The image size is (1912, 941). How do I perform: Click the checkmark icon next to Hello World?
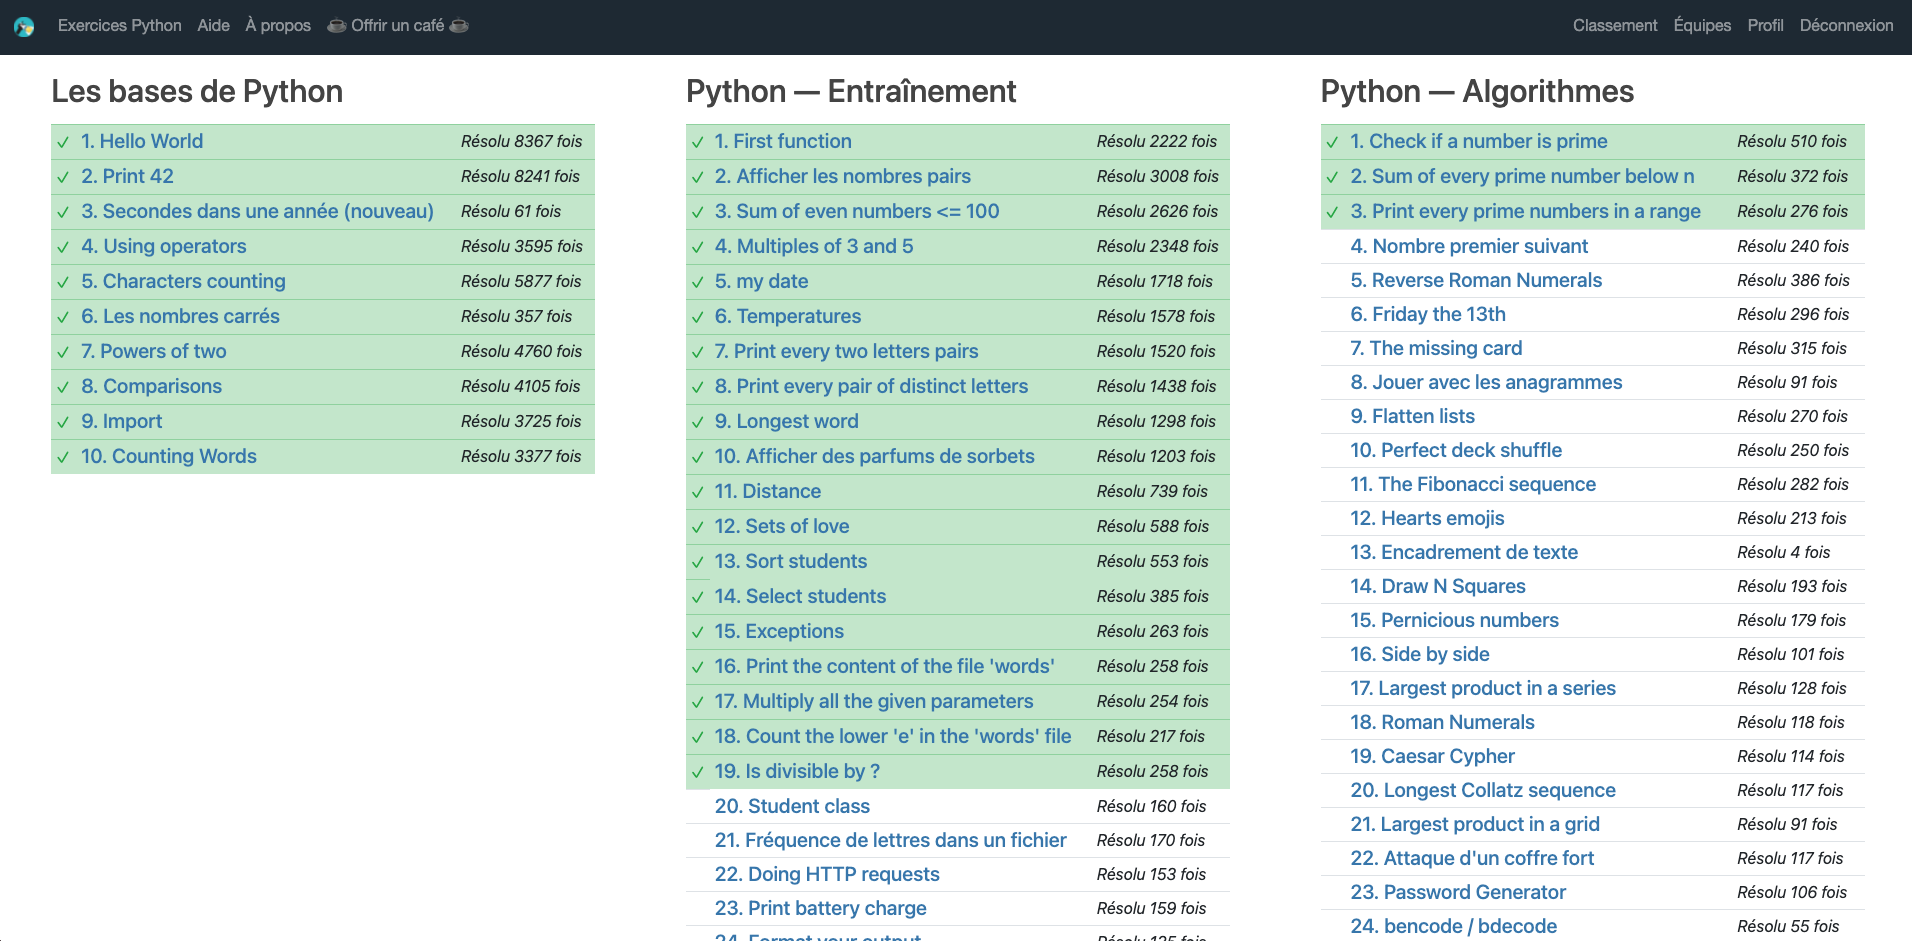point(63,142)
